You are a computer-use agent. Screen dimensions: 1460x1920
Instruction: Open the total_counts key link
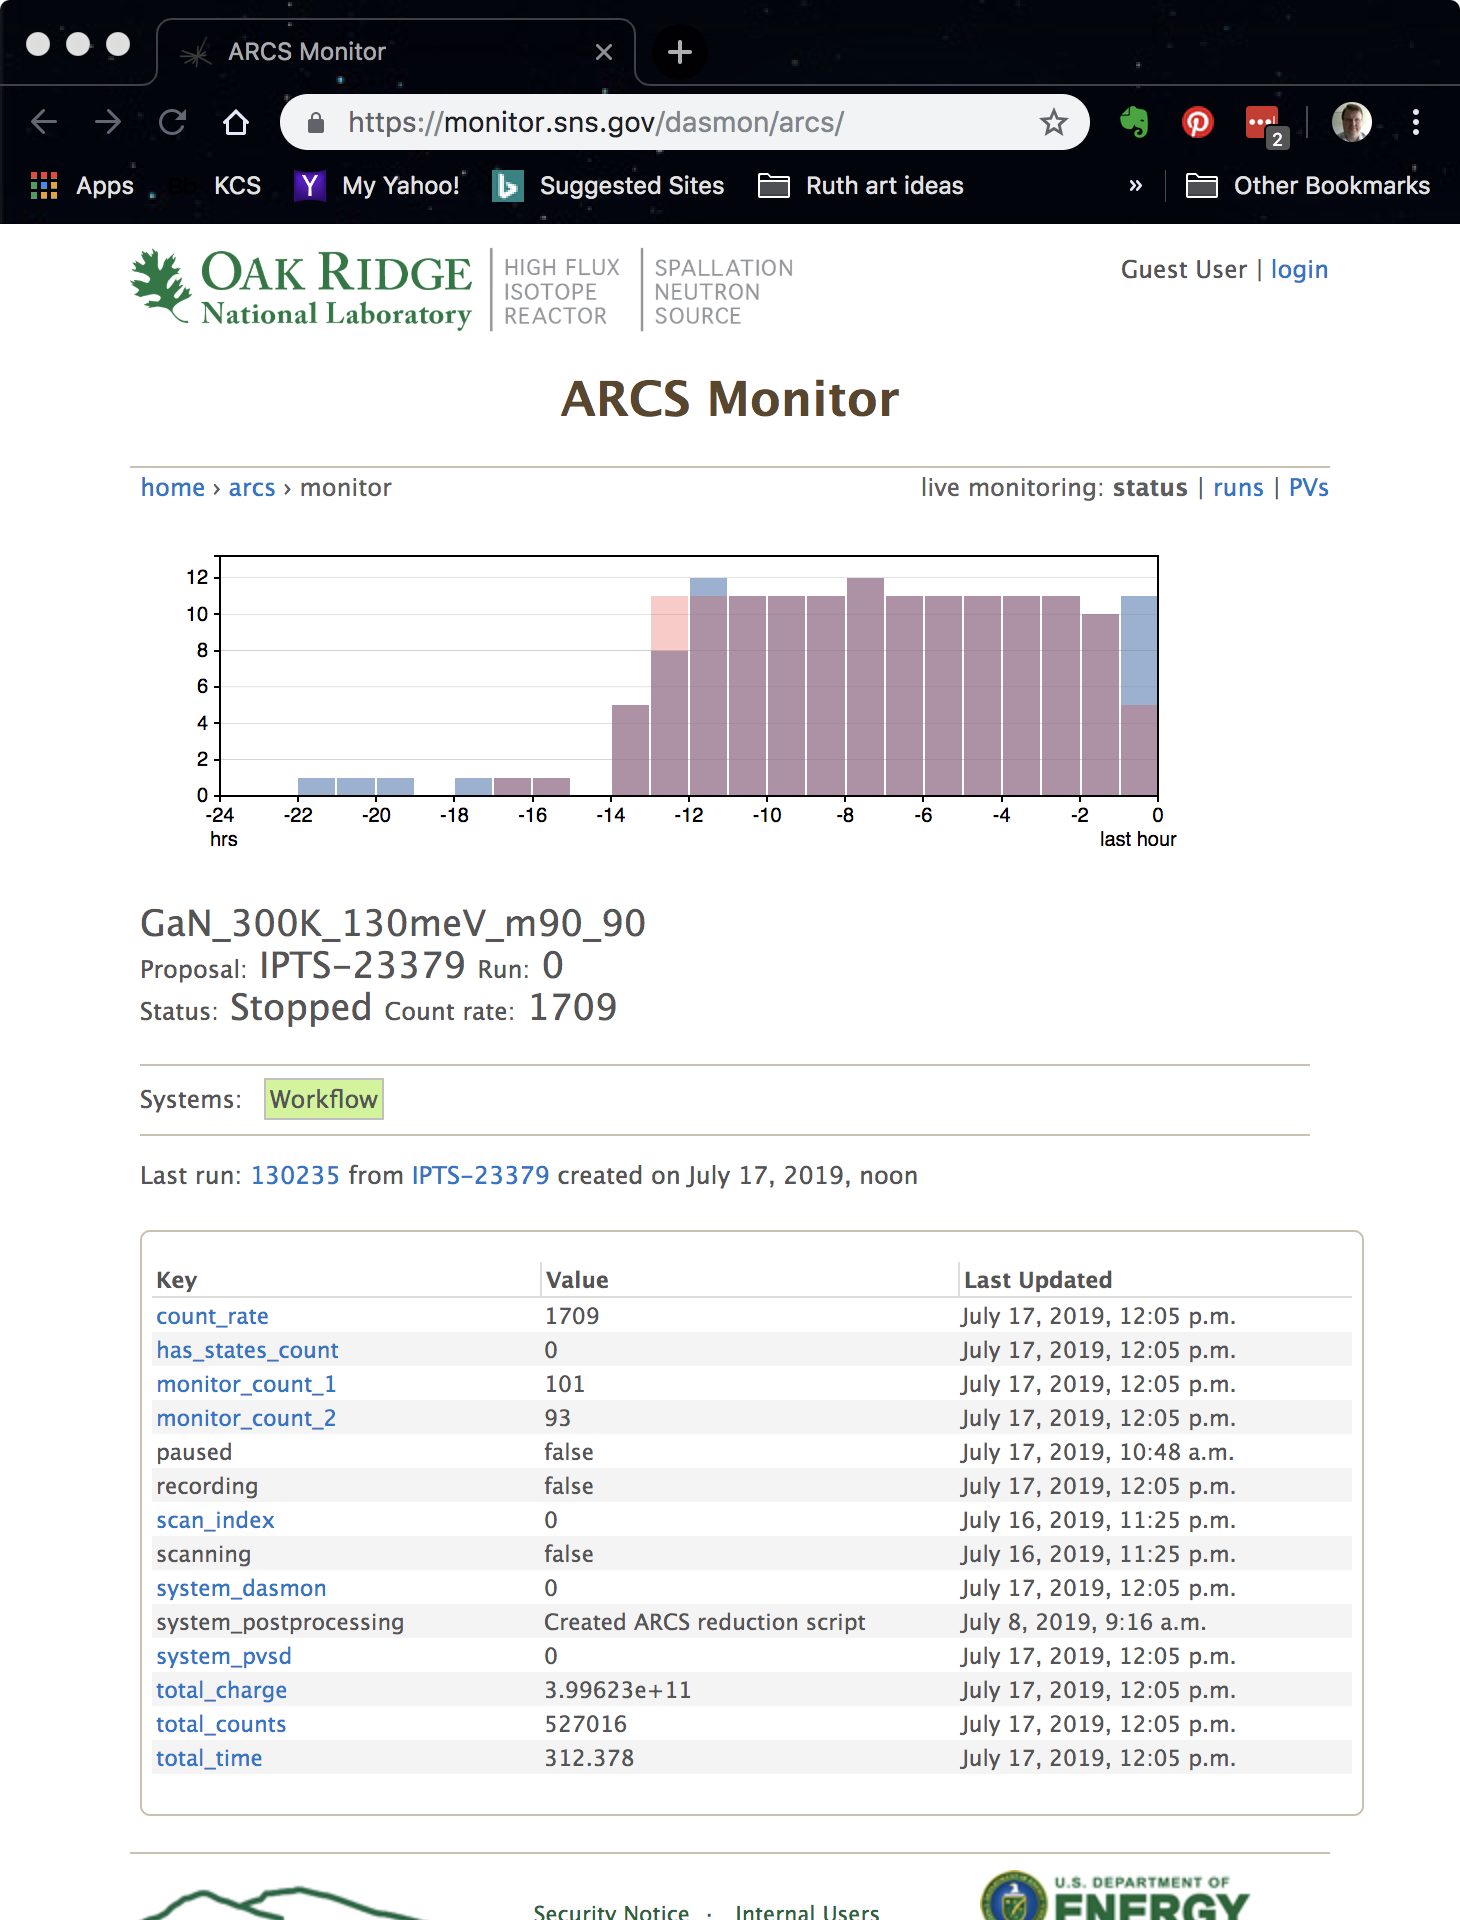click(x=221, y=1725)
